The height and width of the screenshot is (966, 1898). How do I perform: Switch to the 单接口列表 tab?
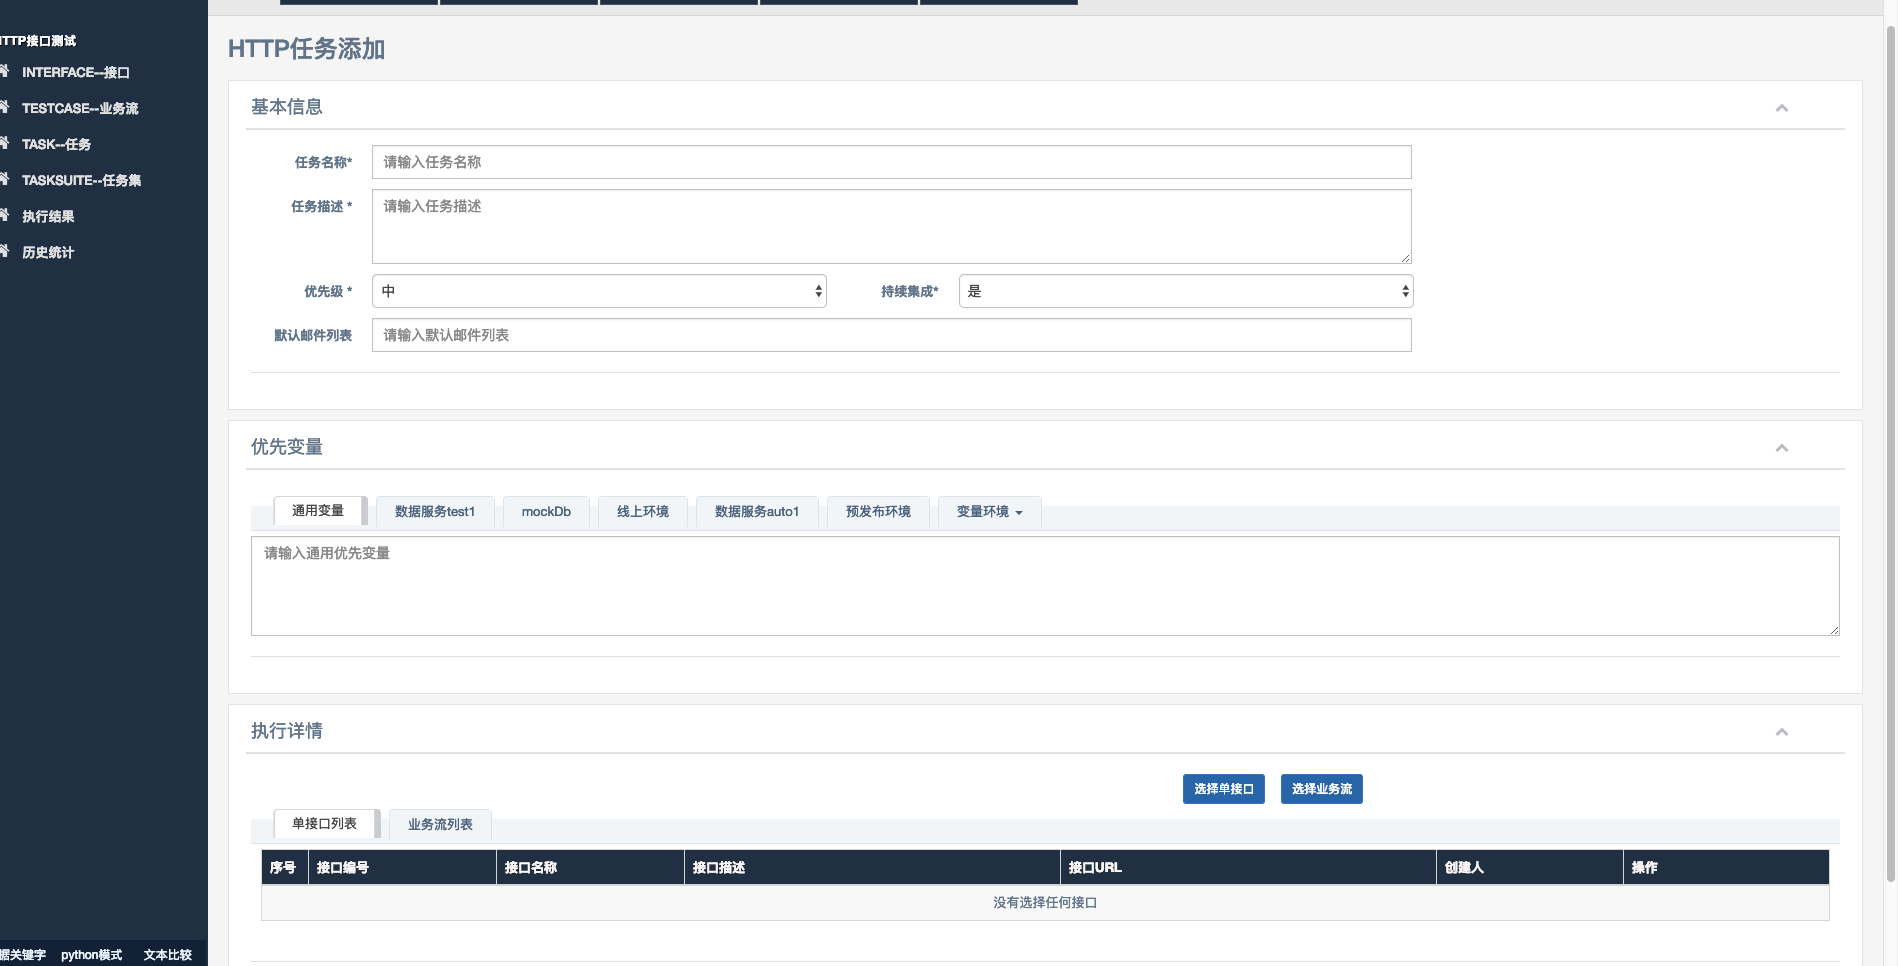click(324, 824)
